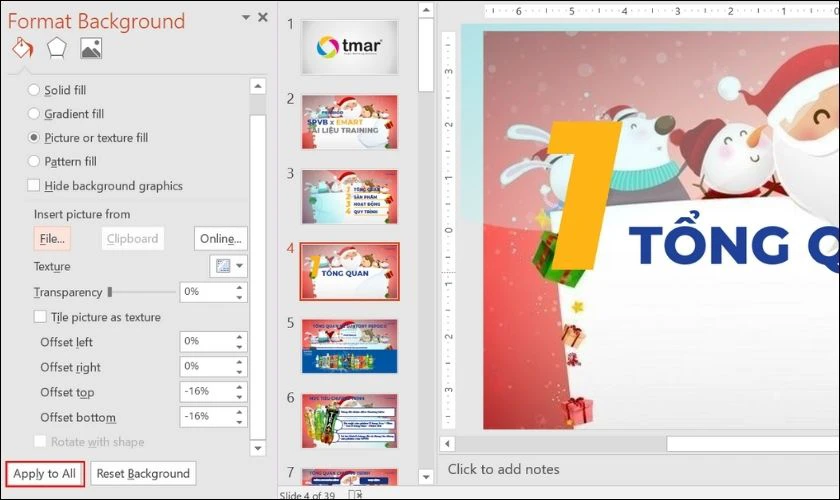Image resolution: width=840 pixels, height=500 pixels.
Task: Click the Reset Background button
Action: pos(143,473)
